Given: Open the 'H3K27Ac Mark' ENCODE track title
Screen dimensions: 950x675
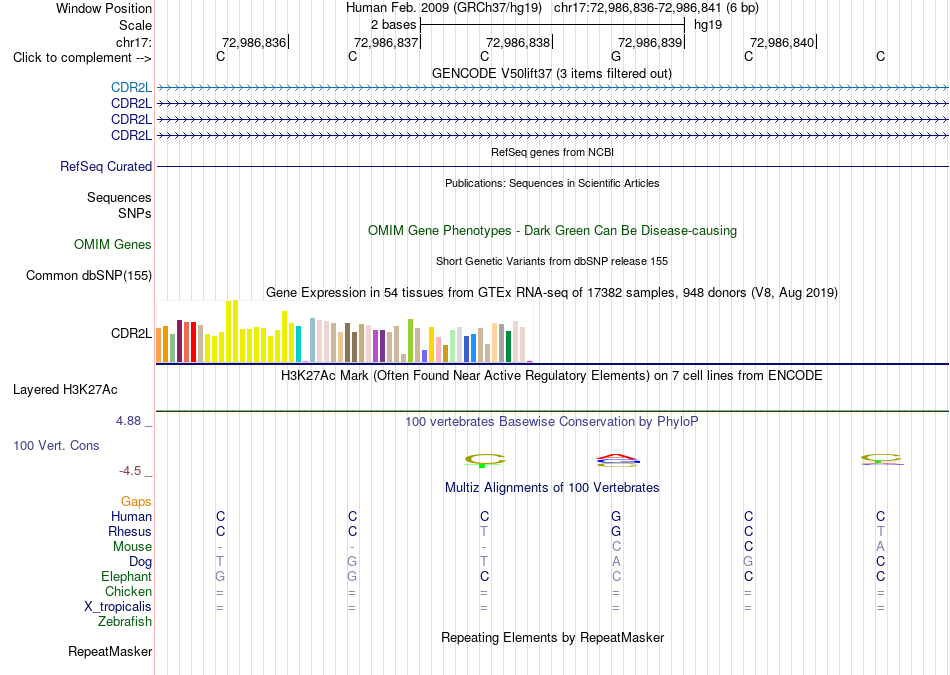Looking at the screenshot, I should point(552,376).
